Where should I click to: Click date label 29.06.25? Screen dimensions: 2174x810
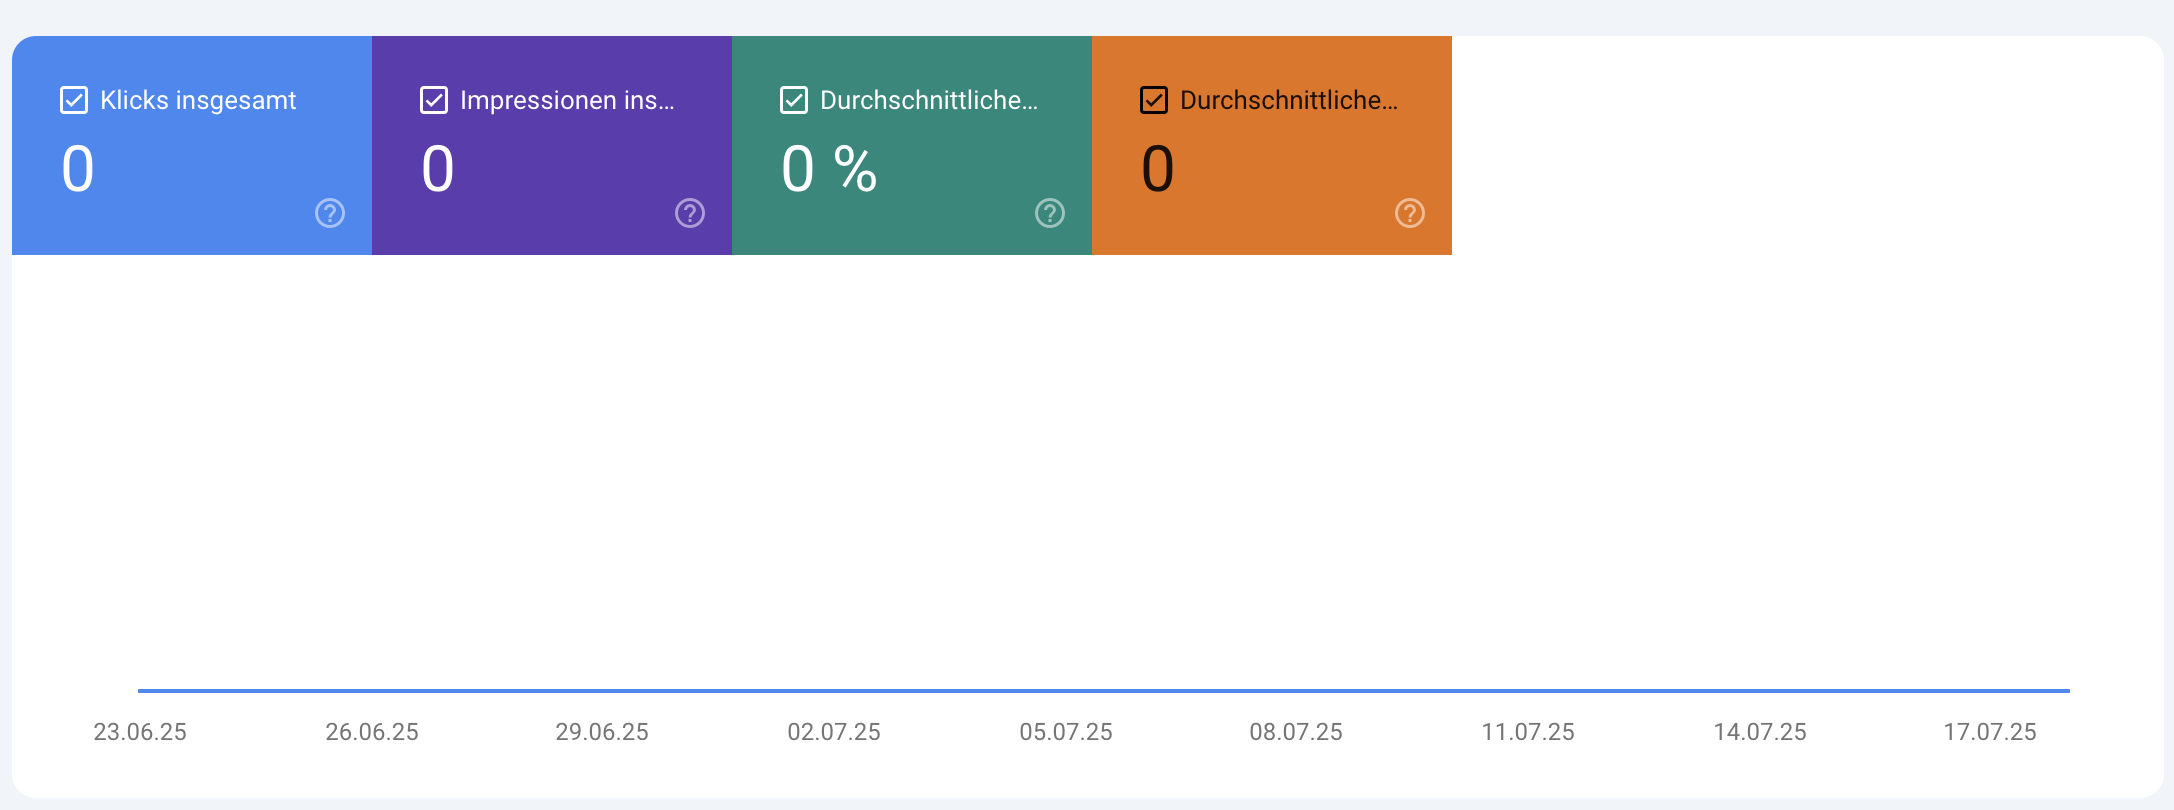[x=602, y=732]
